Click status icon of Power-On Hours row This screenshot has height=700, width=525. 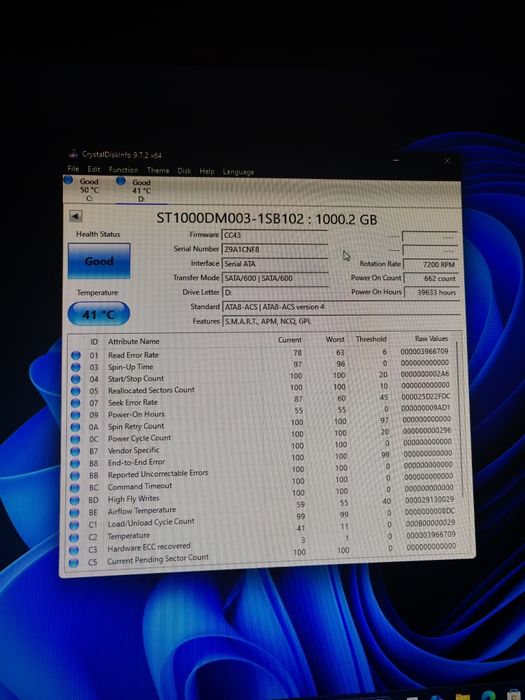click(x=75, y=415)
